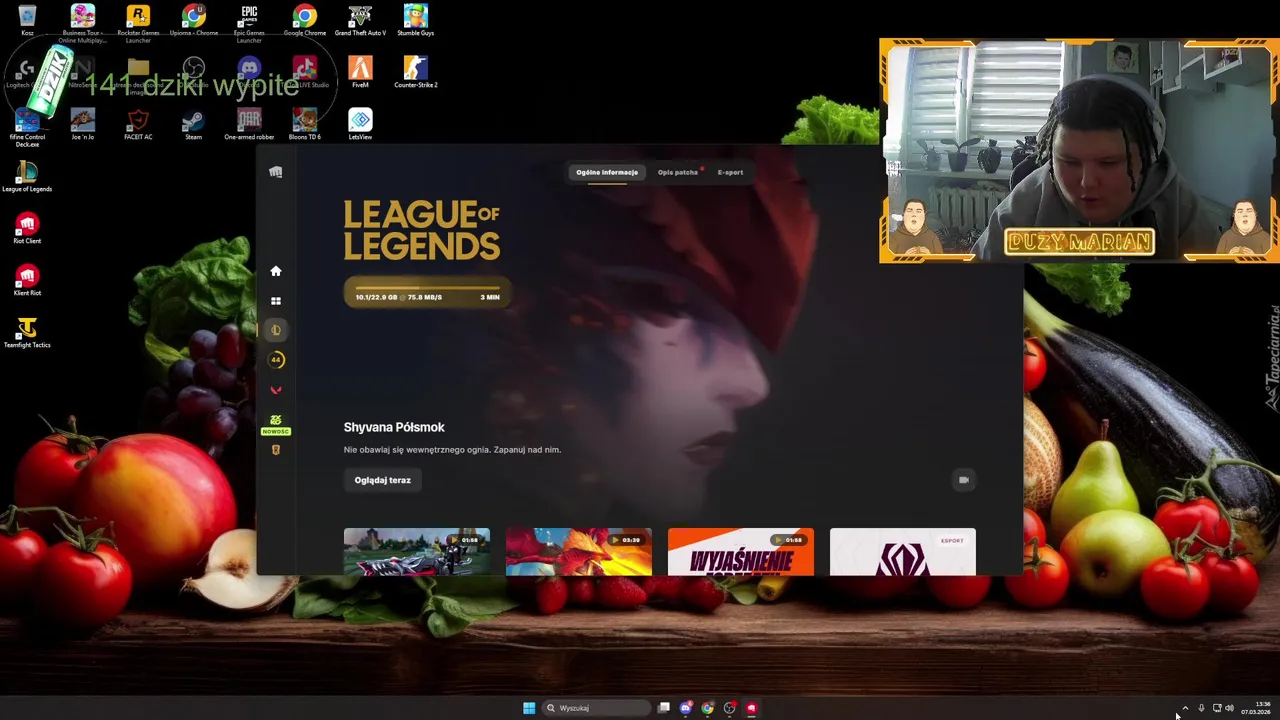This screenshot has height=720, width=1280.
Task: Open the speaker volume tray icon
Action: [x=1229, y=708]
